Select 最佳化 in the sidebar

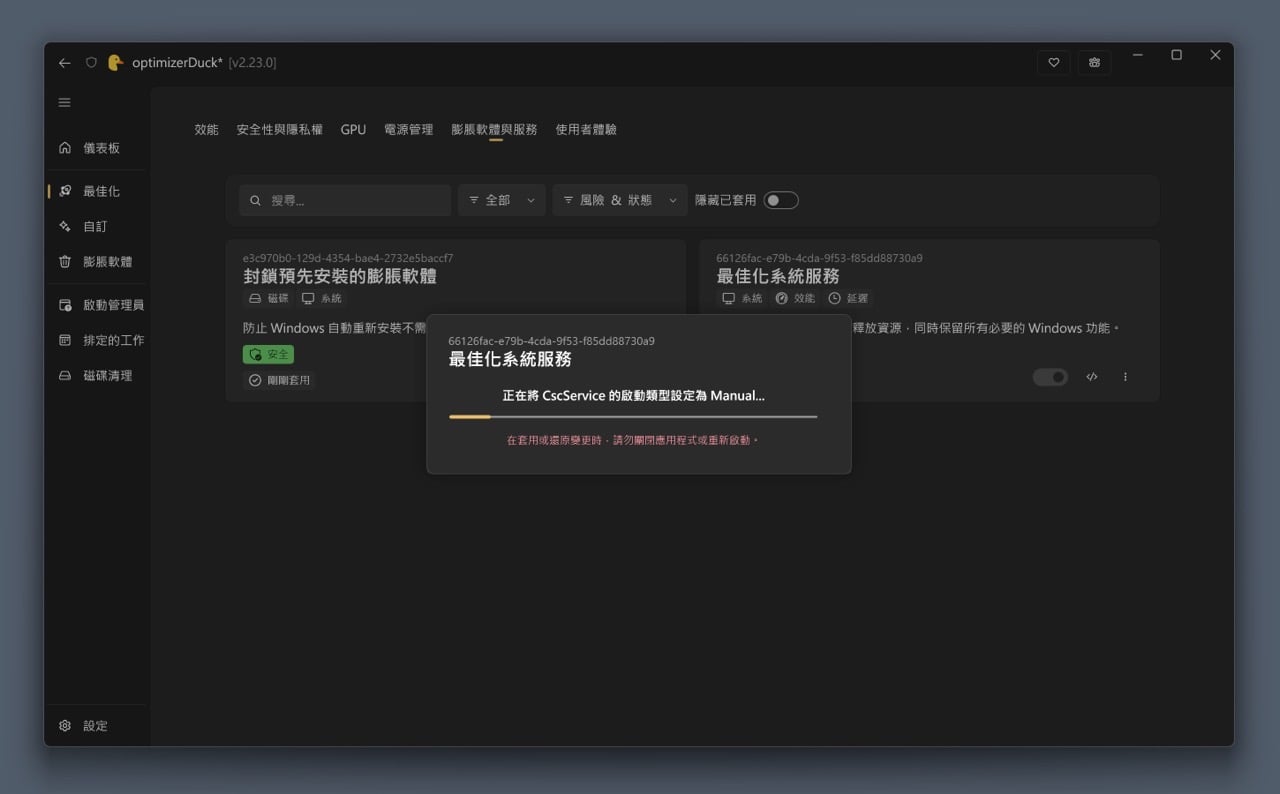pyautogui.click(x=98, y=191)
